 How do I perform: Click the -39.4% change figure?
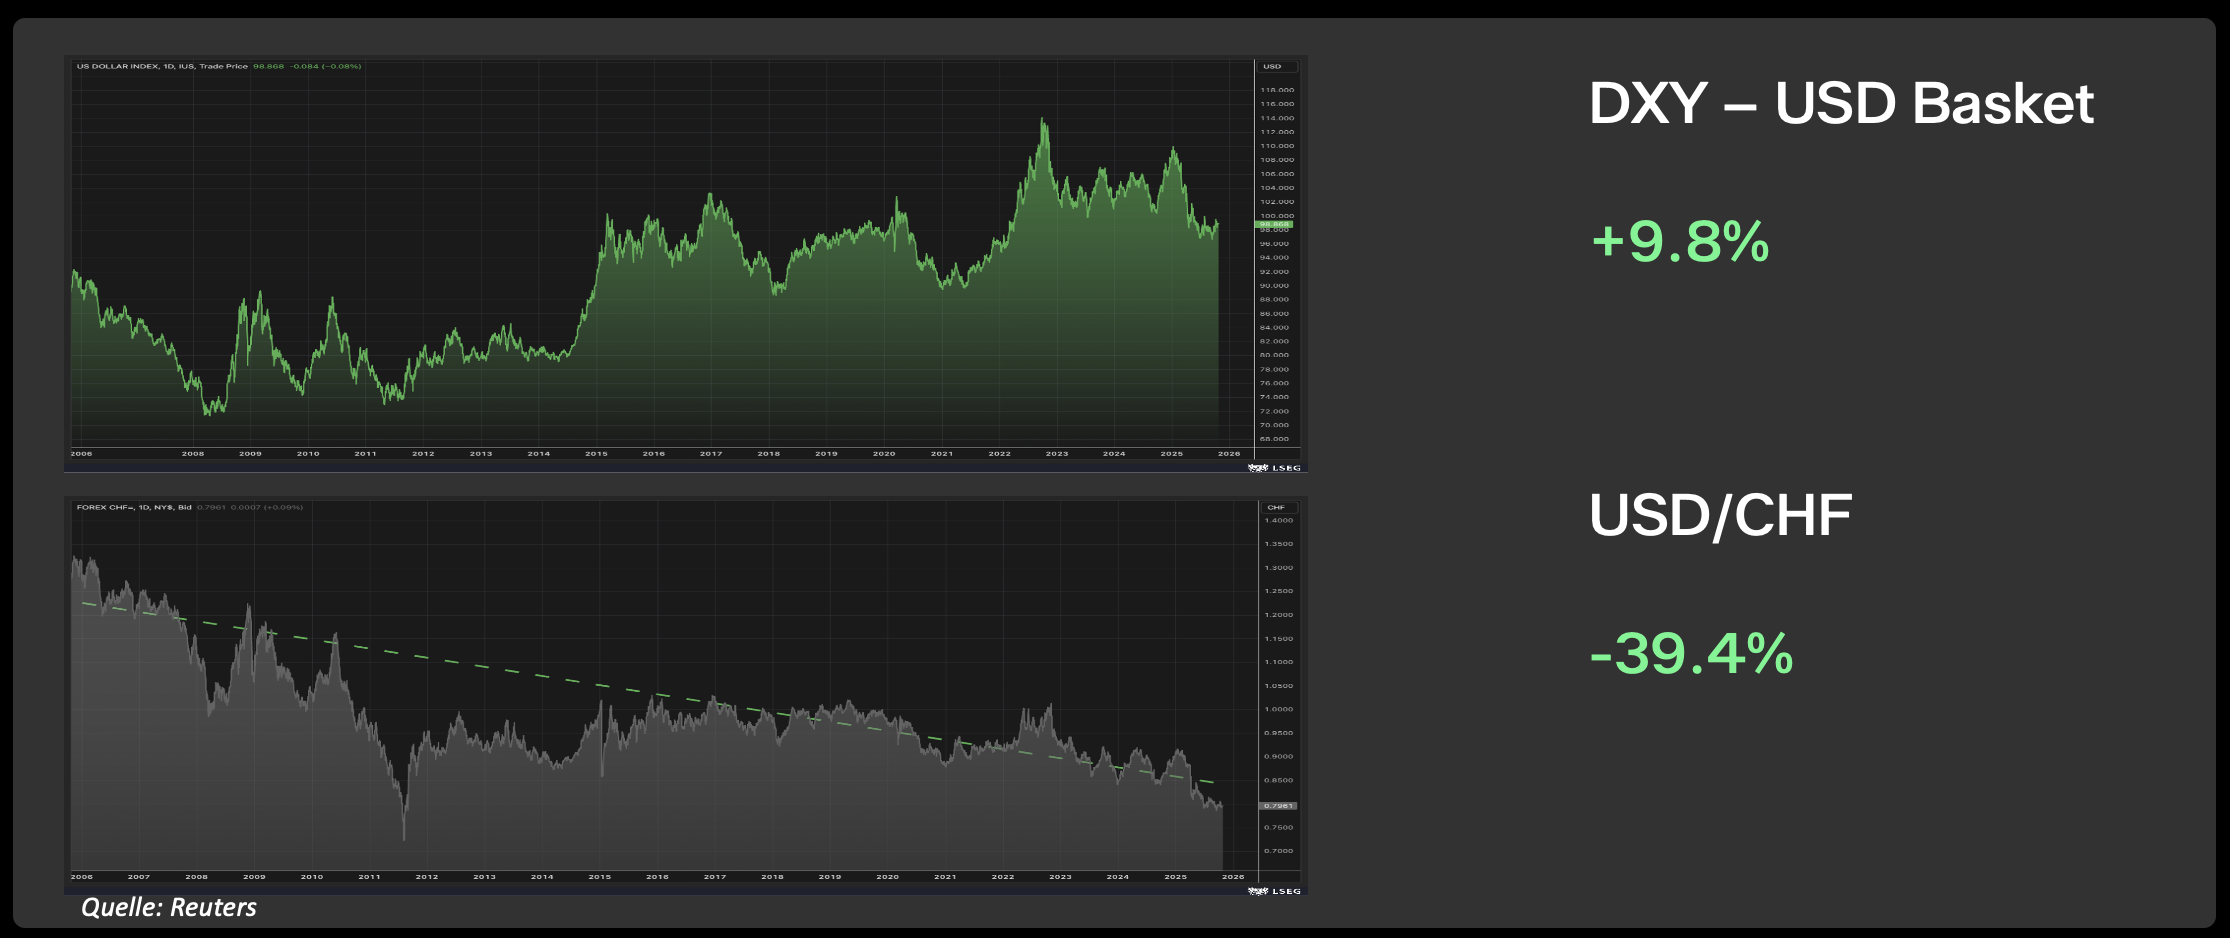[x=1691, y=653]
